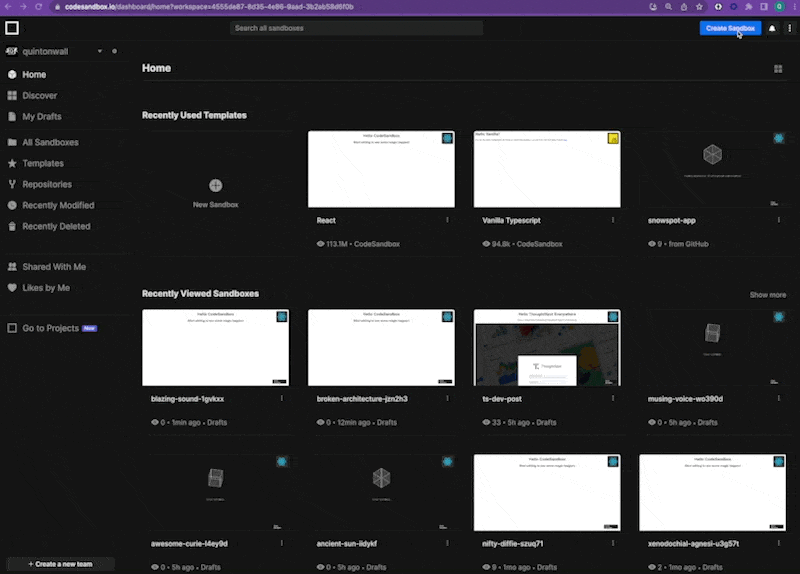Open the Vanilla Typescript template thumbnail
800x574 pixels.
547,169
